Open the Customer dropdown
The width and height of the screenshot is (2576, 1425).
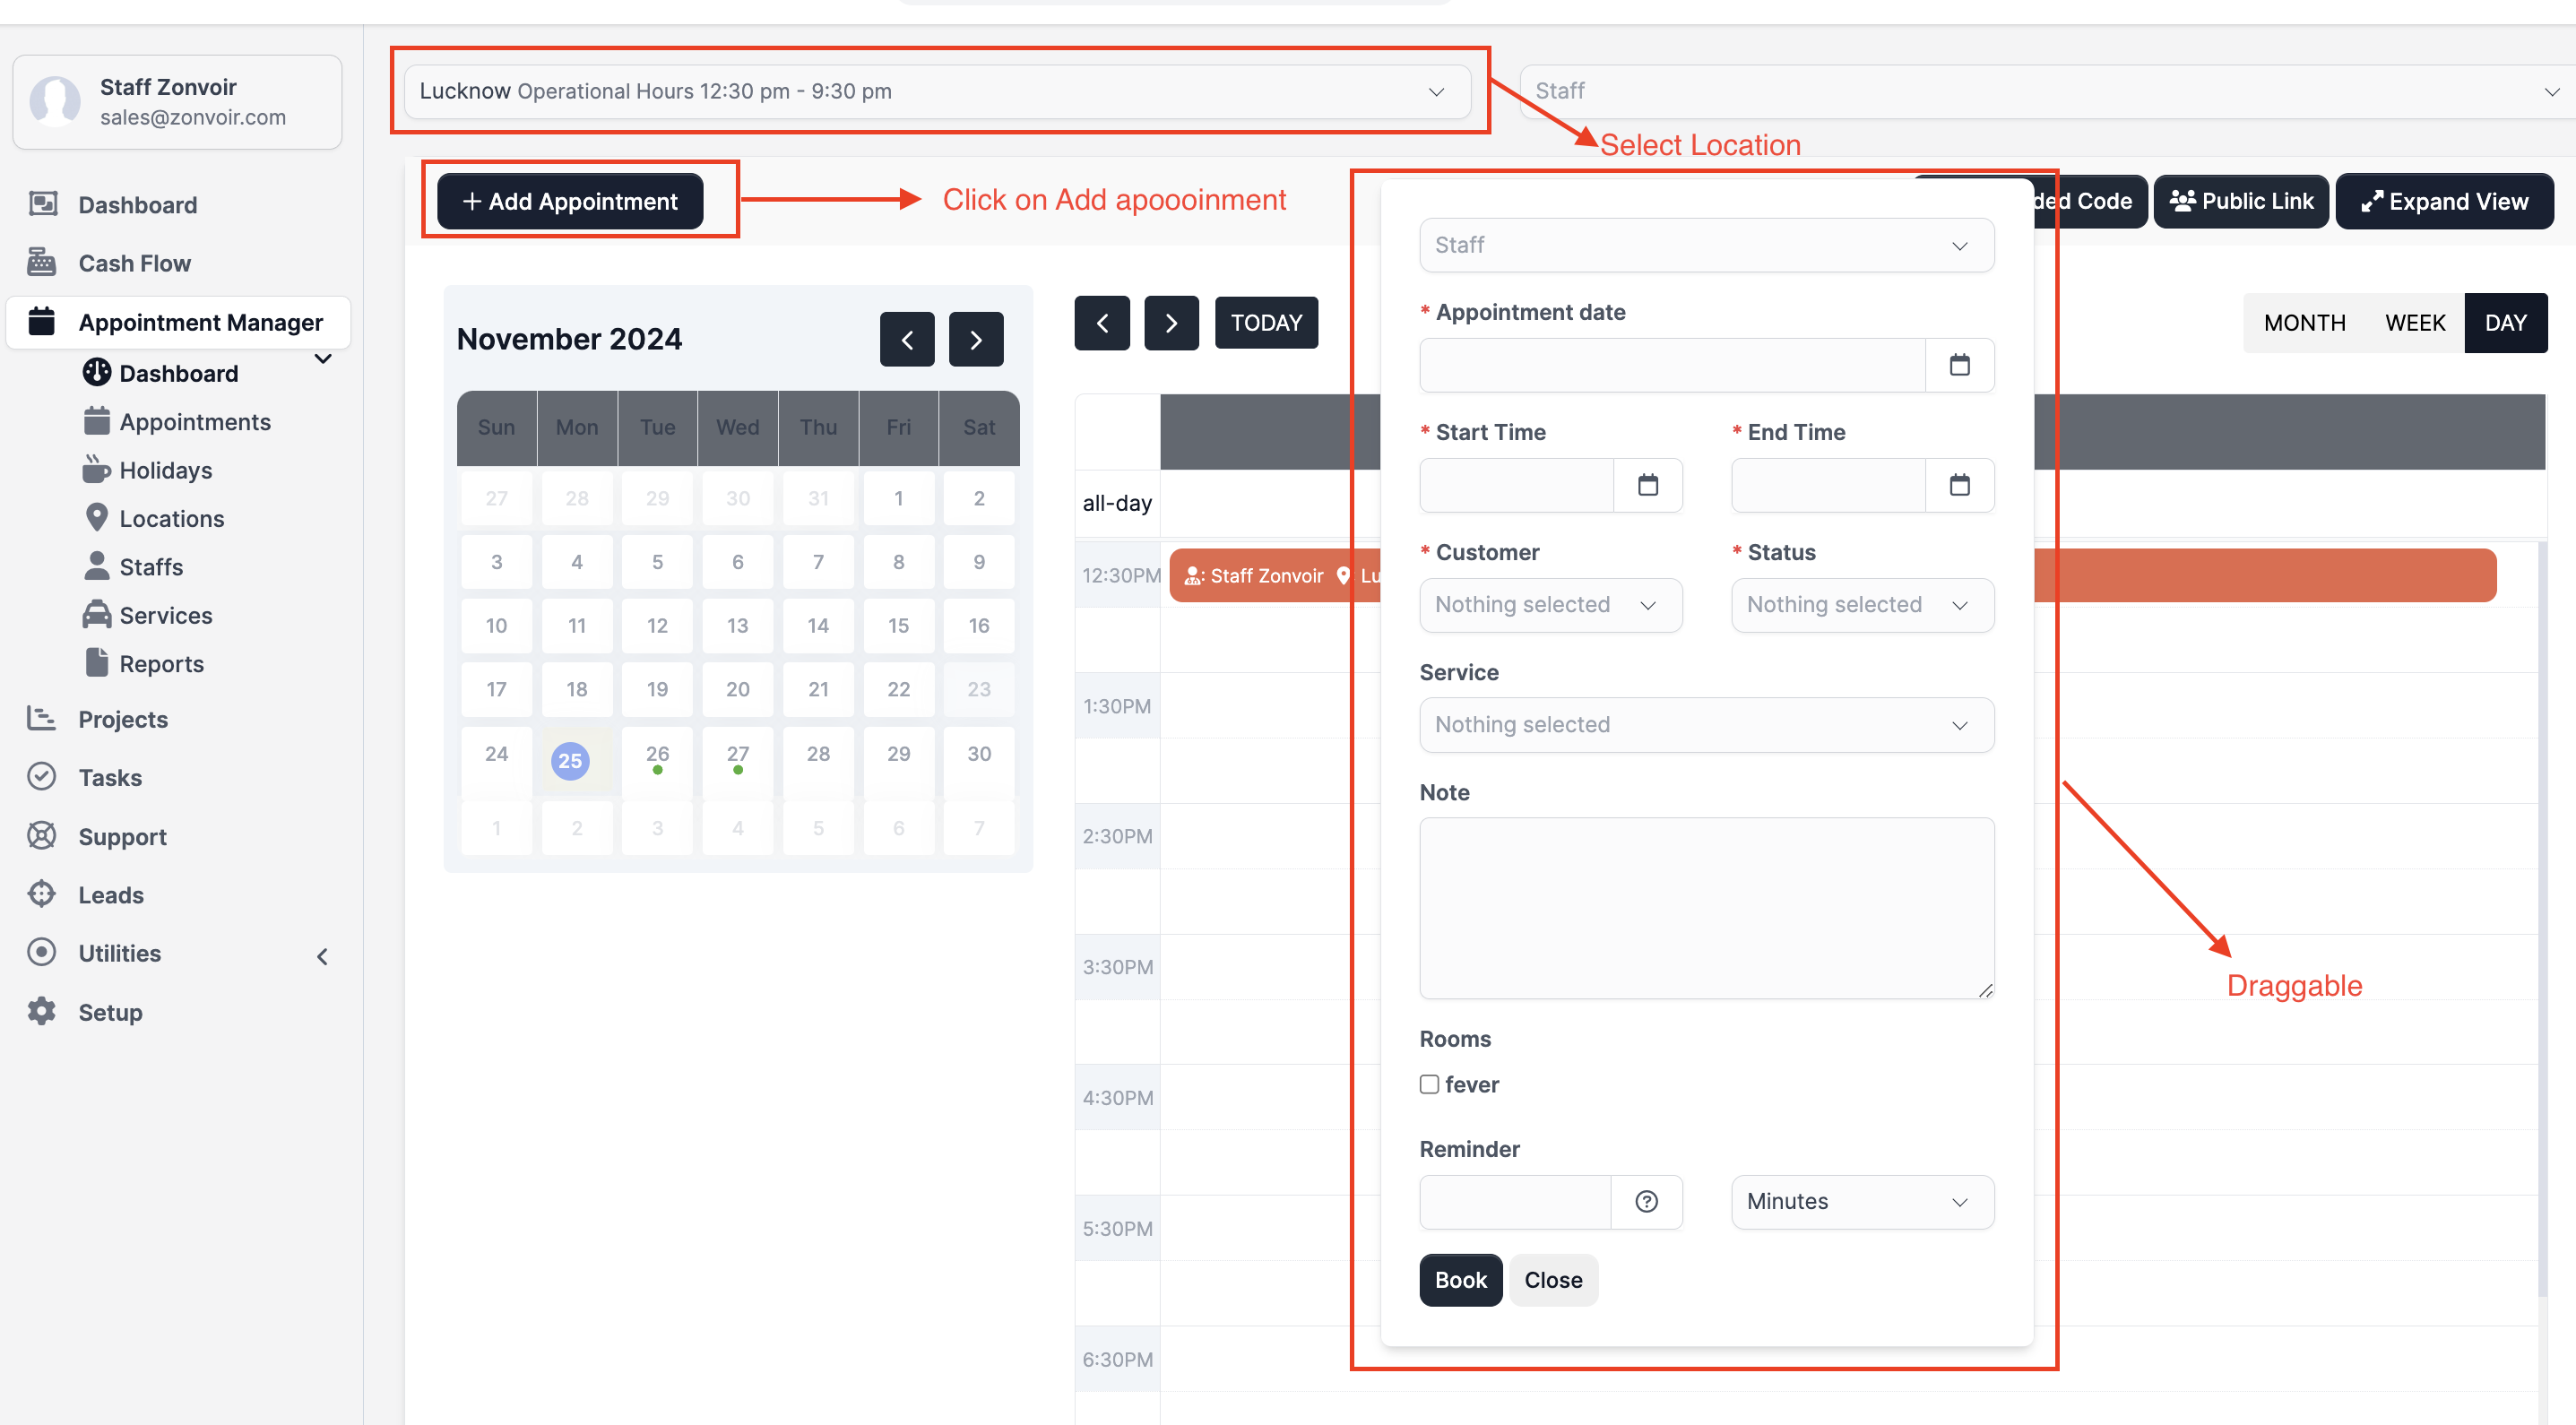[x=1549, y=605]
